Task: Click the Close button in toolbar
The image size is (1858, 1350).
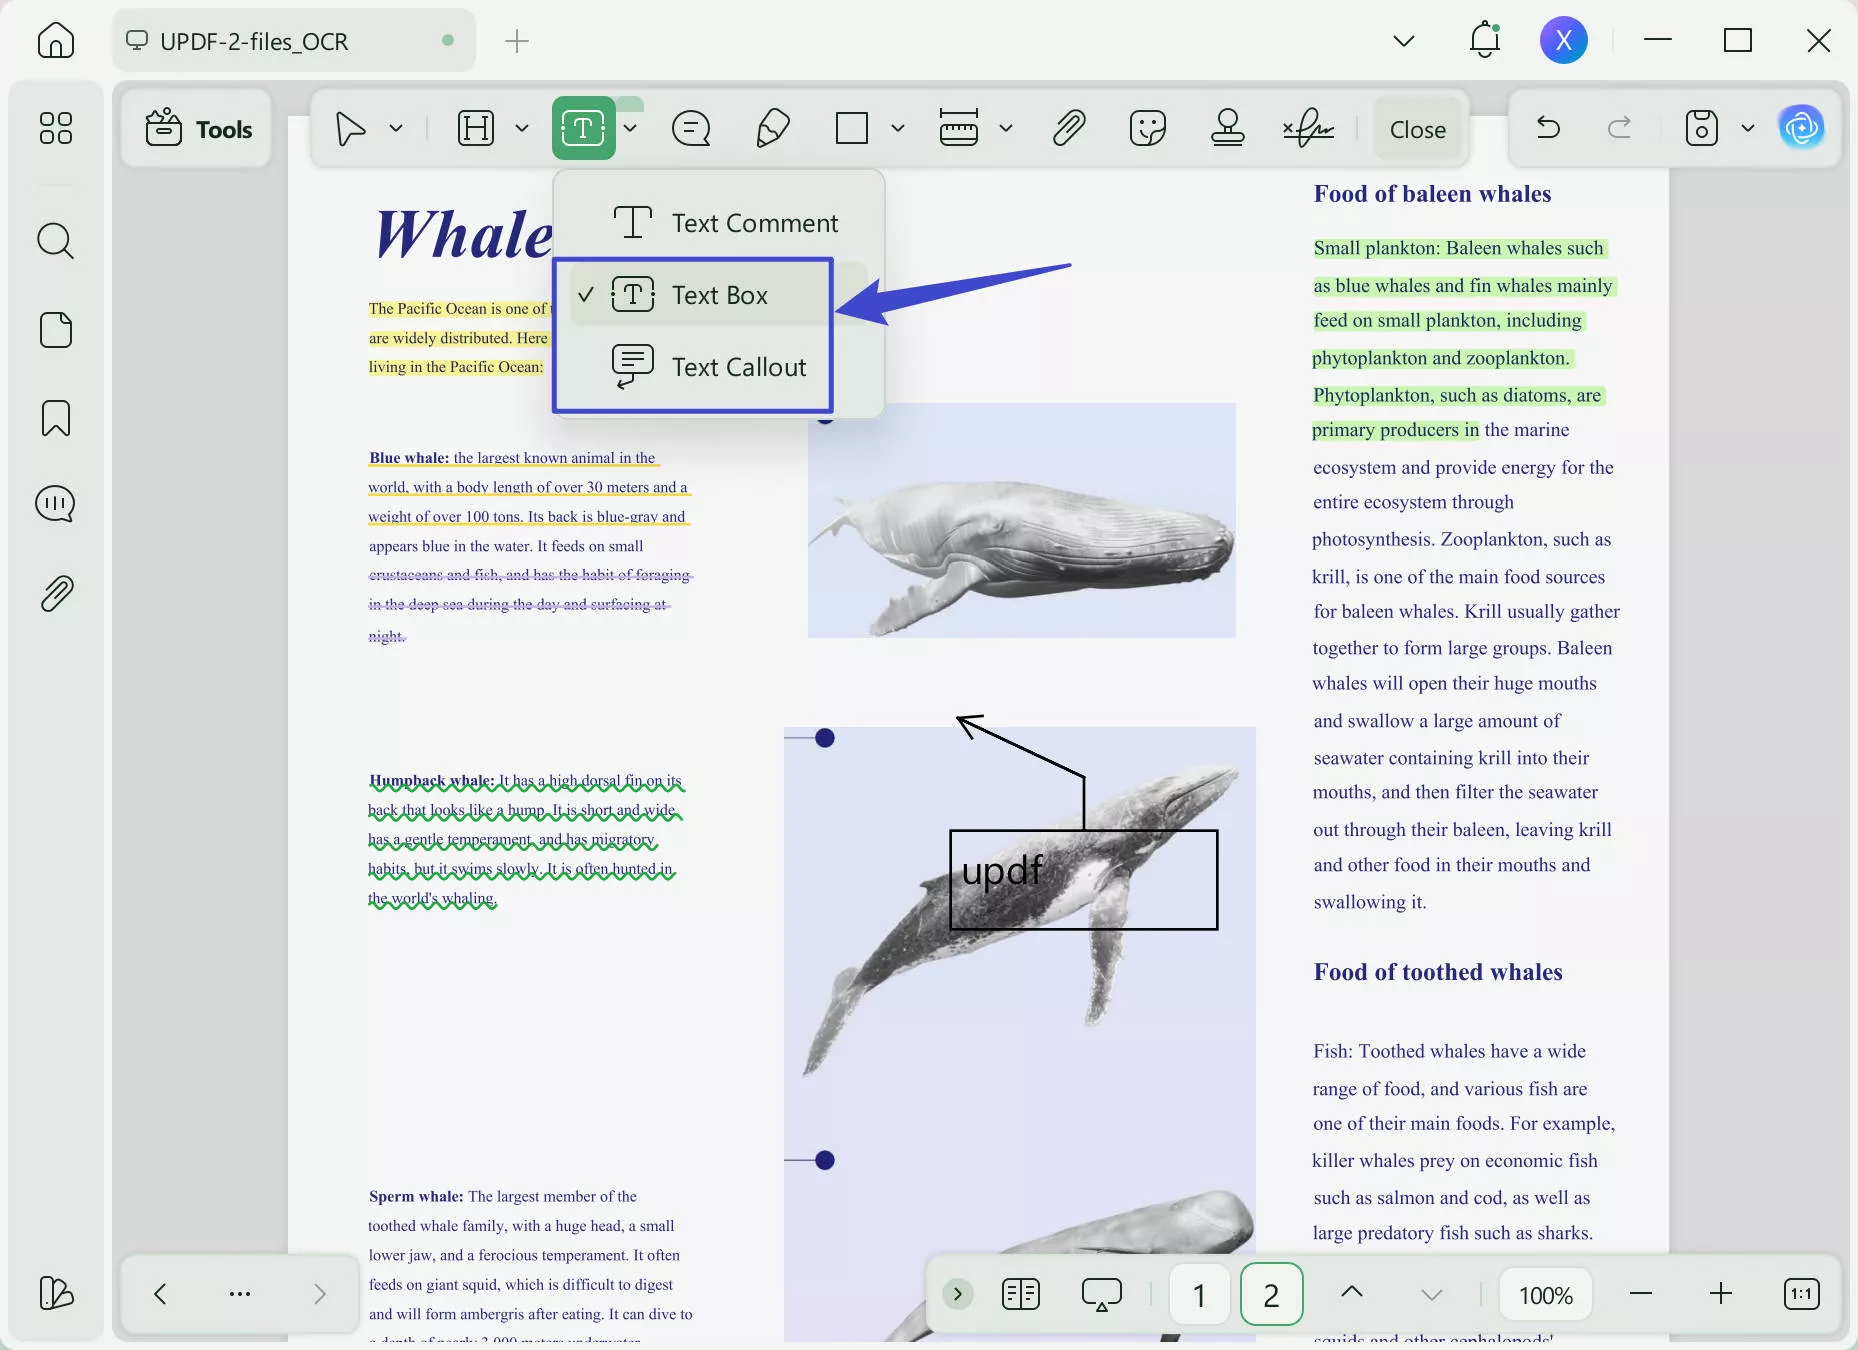Action: [x=1417, y=129]
